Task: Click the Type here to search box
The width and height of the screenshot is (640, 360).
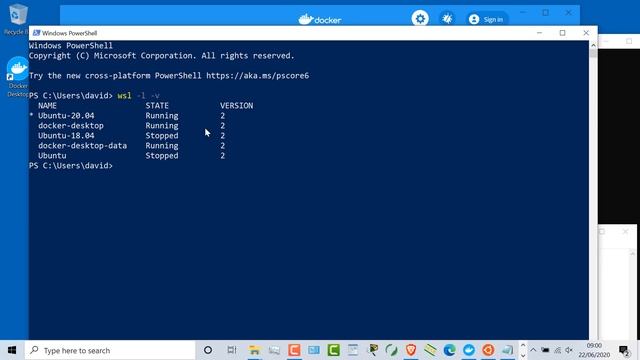Action: (x=110, y=350)
